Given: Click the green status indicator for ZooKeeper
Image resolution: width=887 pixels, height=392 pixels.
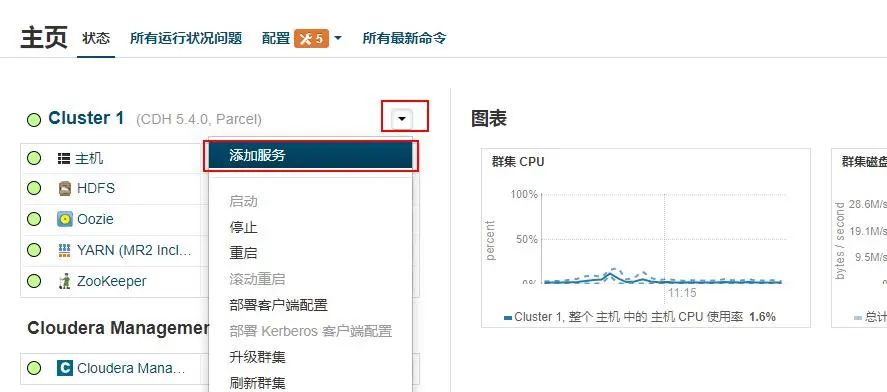Looking at the screenshot, I should [34, 281].
